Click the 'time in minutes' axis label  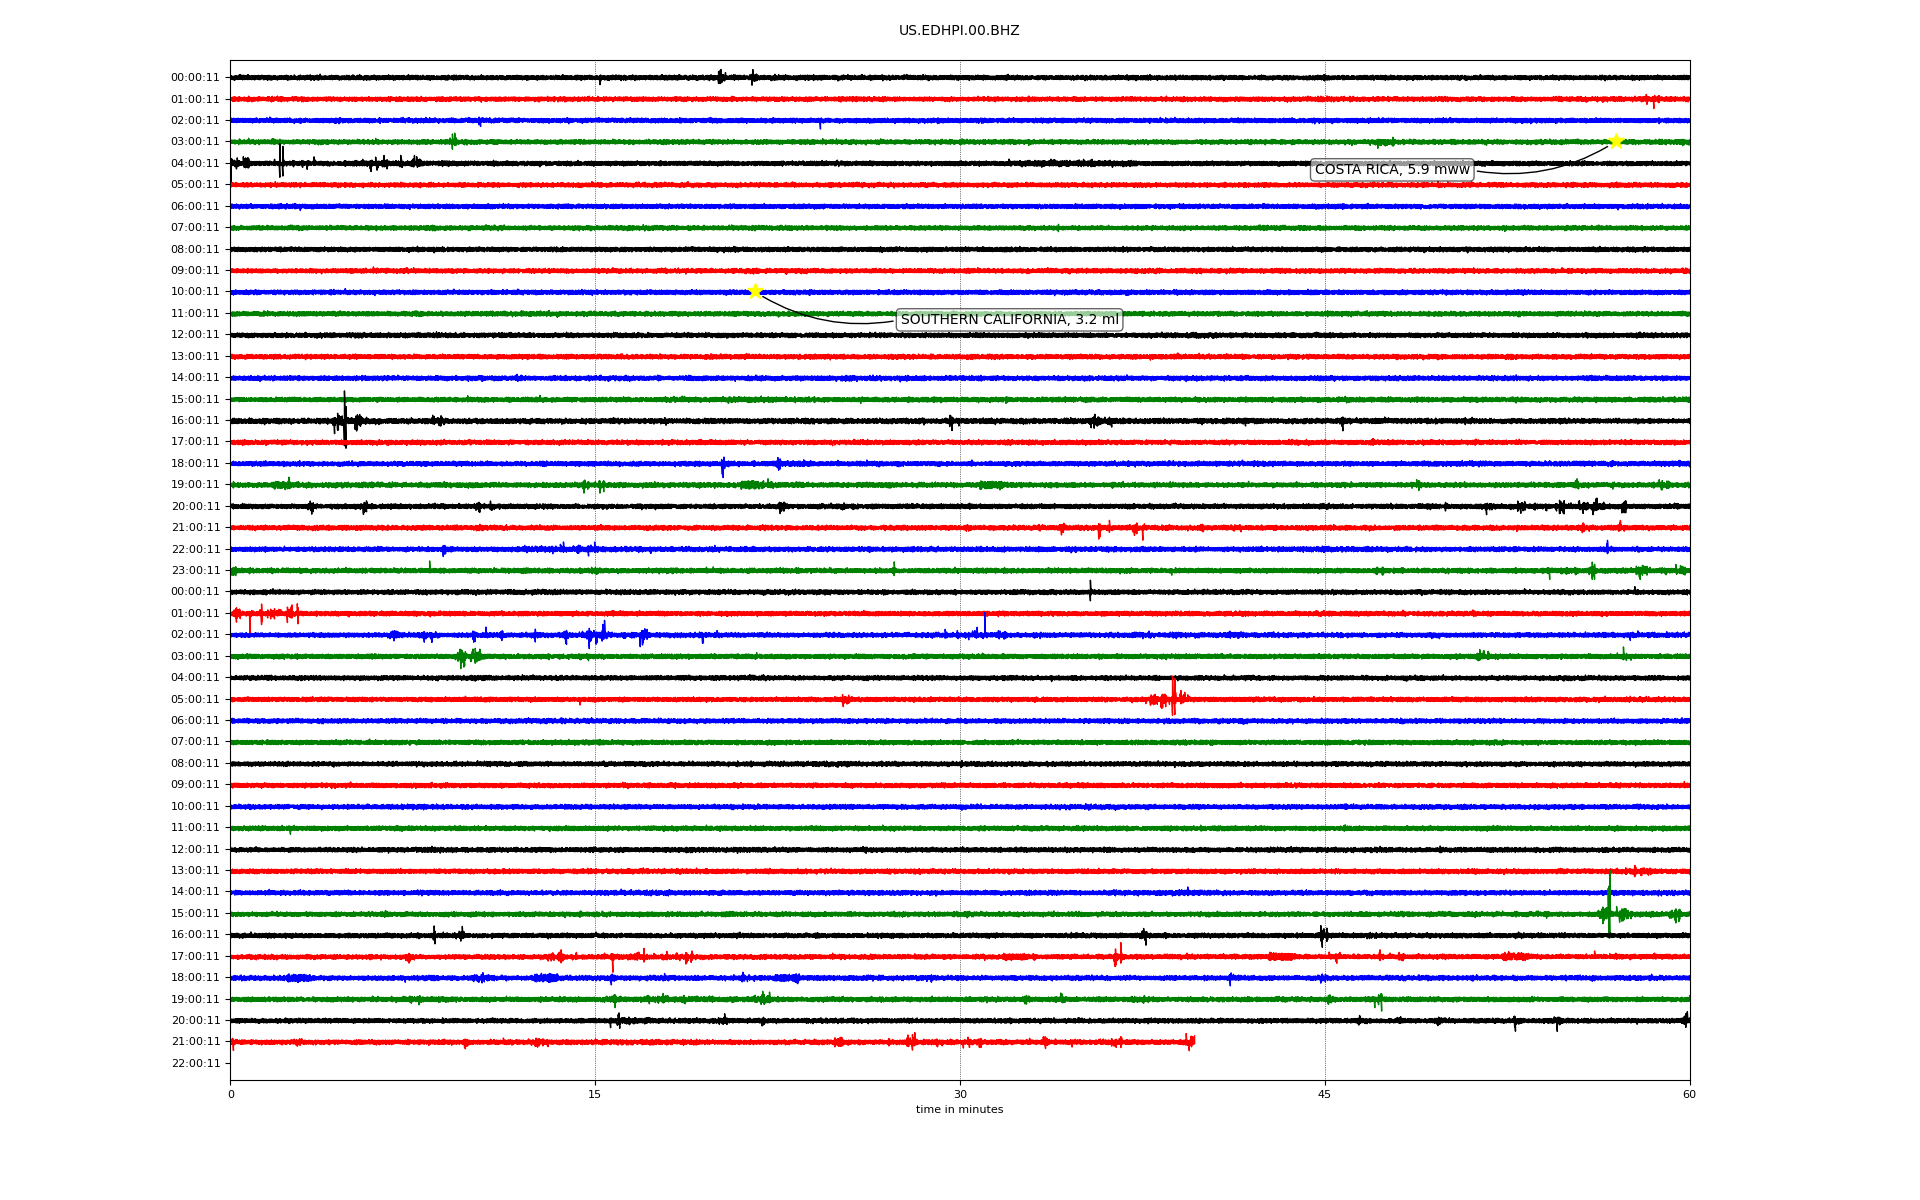[x=959, y=1110]
